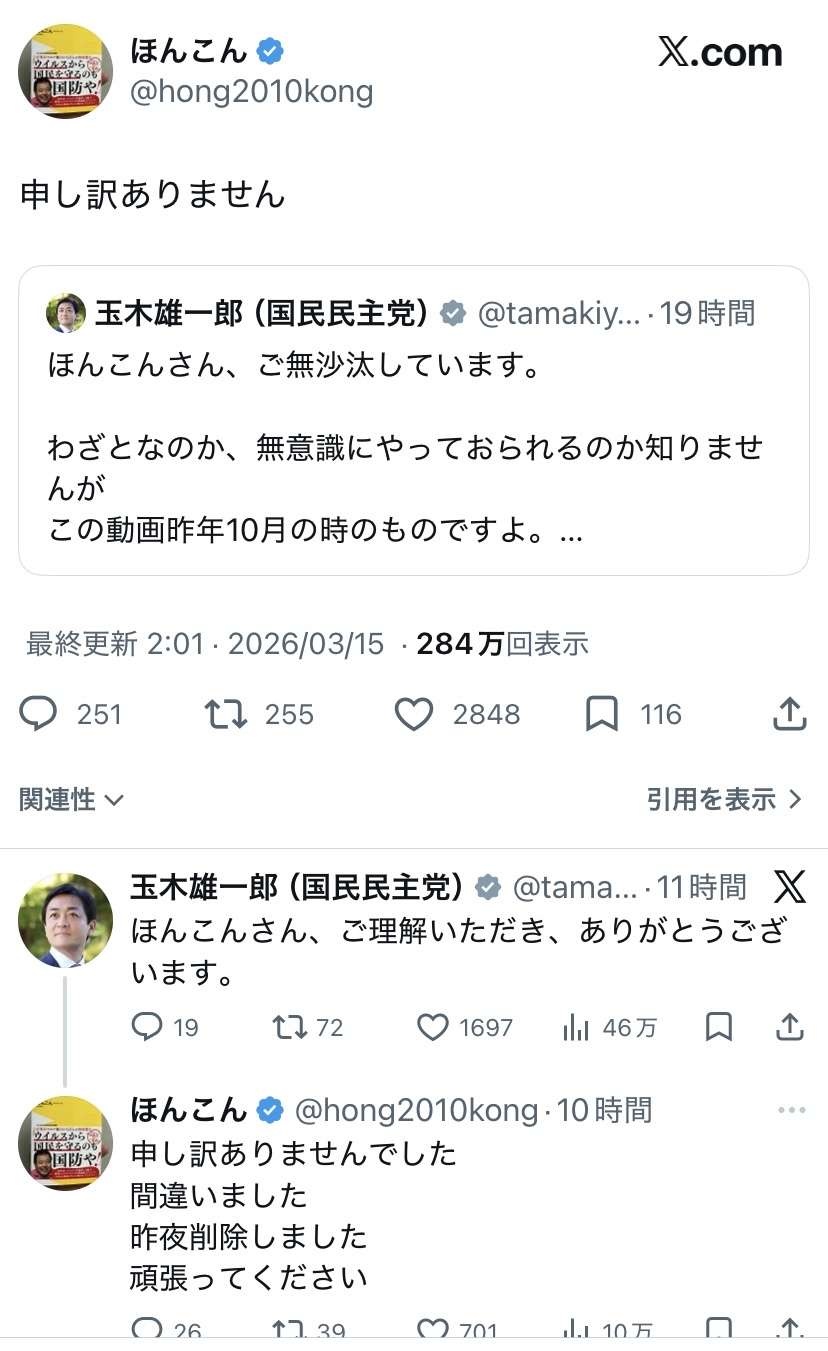Like the main post with 2848 likes

[x=413, y=714]
